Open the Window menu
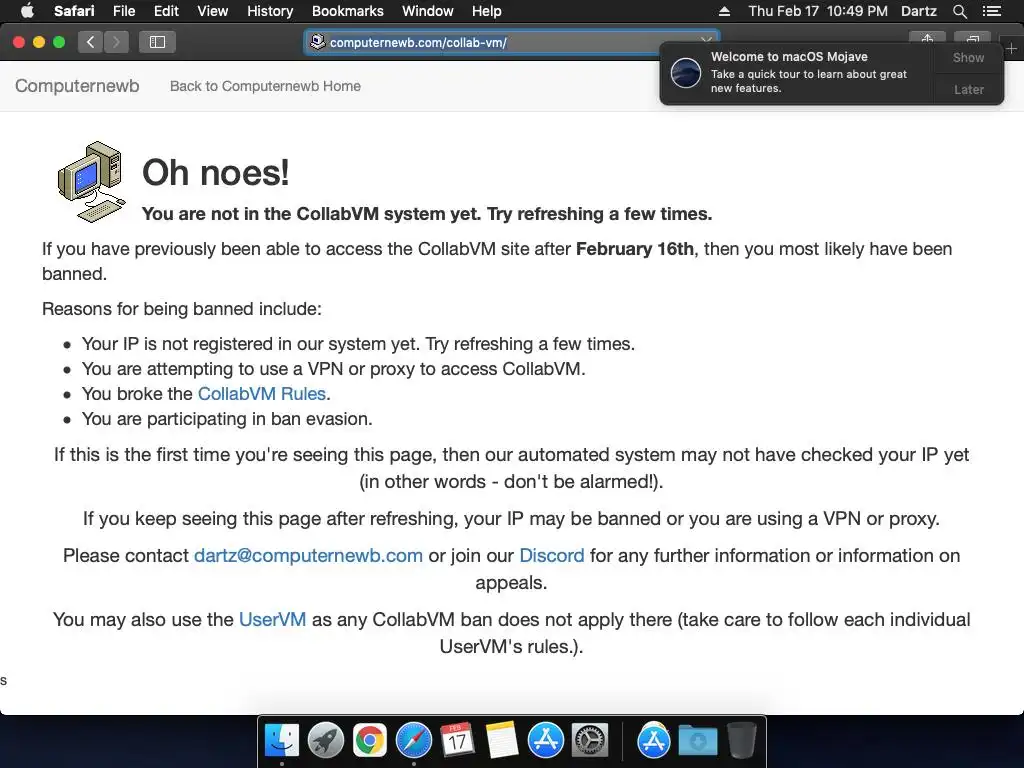1024x768 pixels. click(x=428, y=11)
